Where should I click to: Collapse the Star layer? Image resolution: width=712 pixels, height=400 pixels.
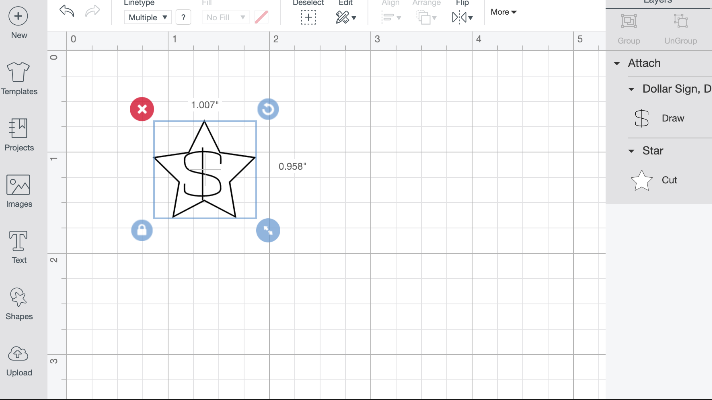pos(631,151)
